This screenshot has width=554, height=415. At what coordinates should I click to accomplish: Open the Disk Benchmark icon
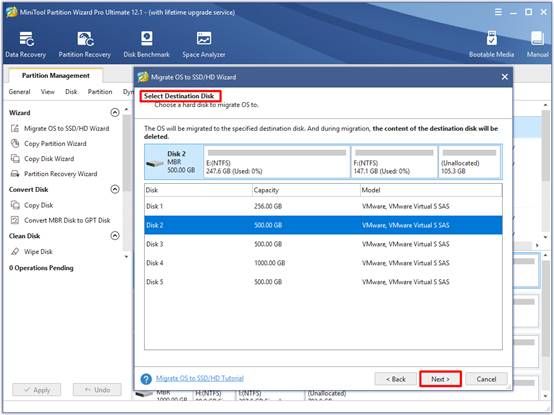(x=146, y=38)
